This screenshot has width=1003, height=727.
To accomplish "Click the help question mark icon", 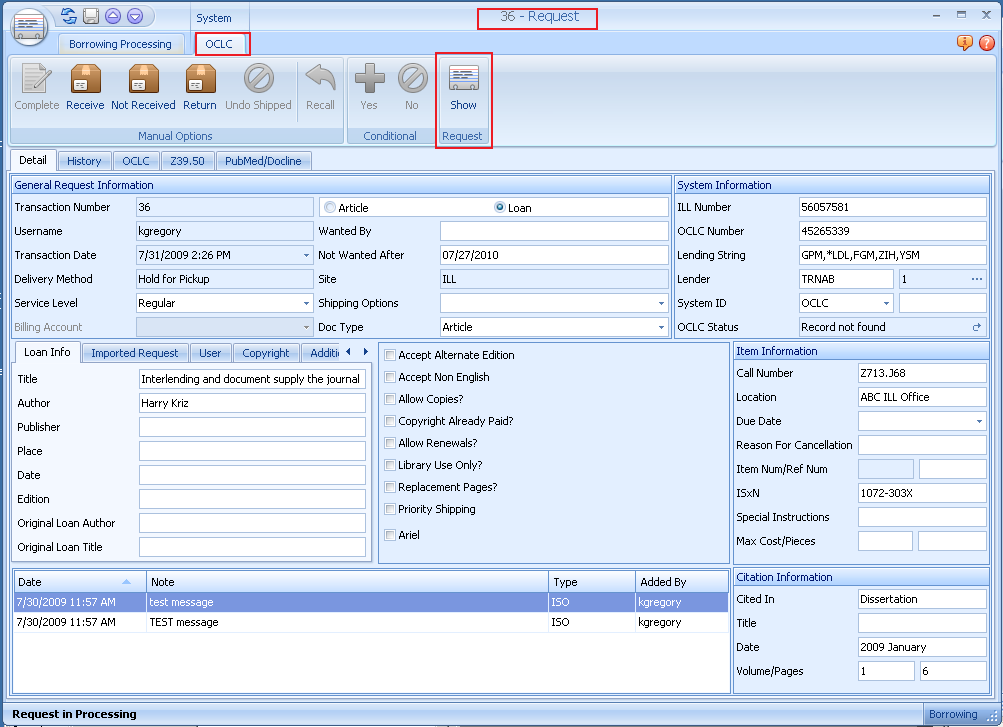I will point(986,43).
